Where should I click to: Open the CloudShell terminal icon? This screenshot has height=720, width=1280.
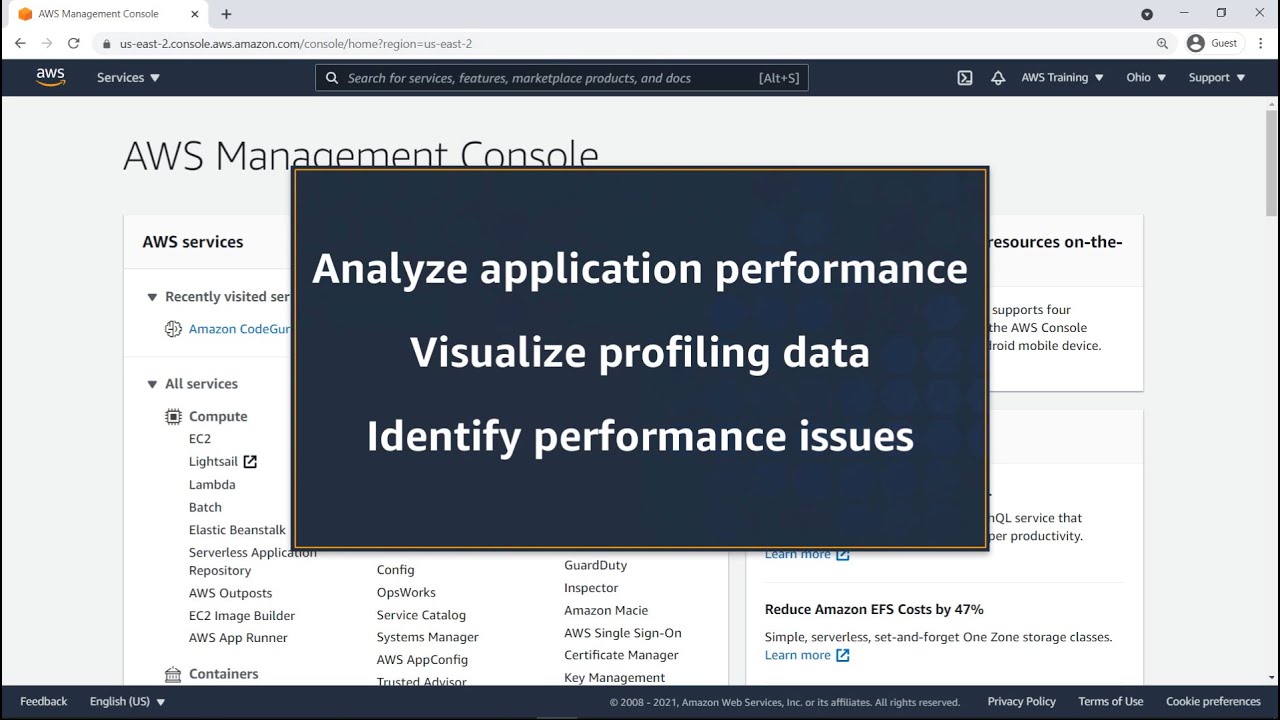point(965,78)
